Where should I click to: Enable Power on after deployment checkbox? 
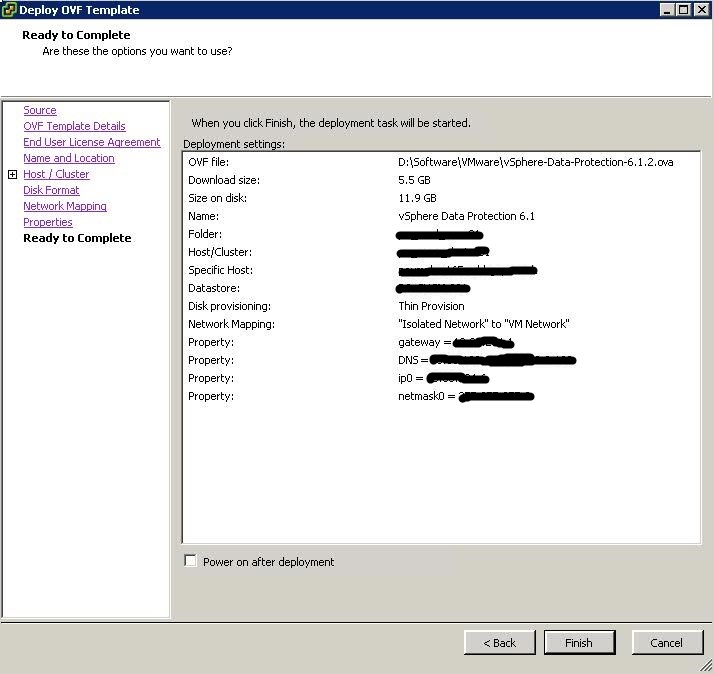pos(190,561)
